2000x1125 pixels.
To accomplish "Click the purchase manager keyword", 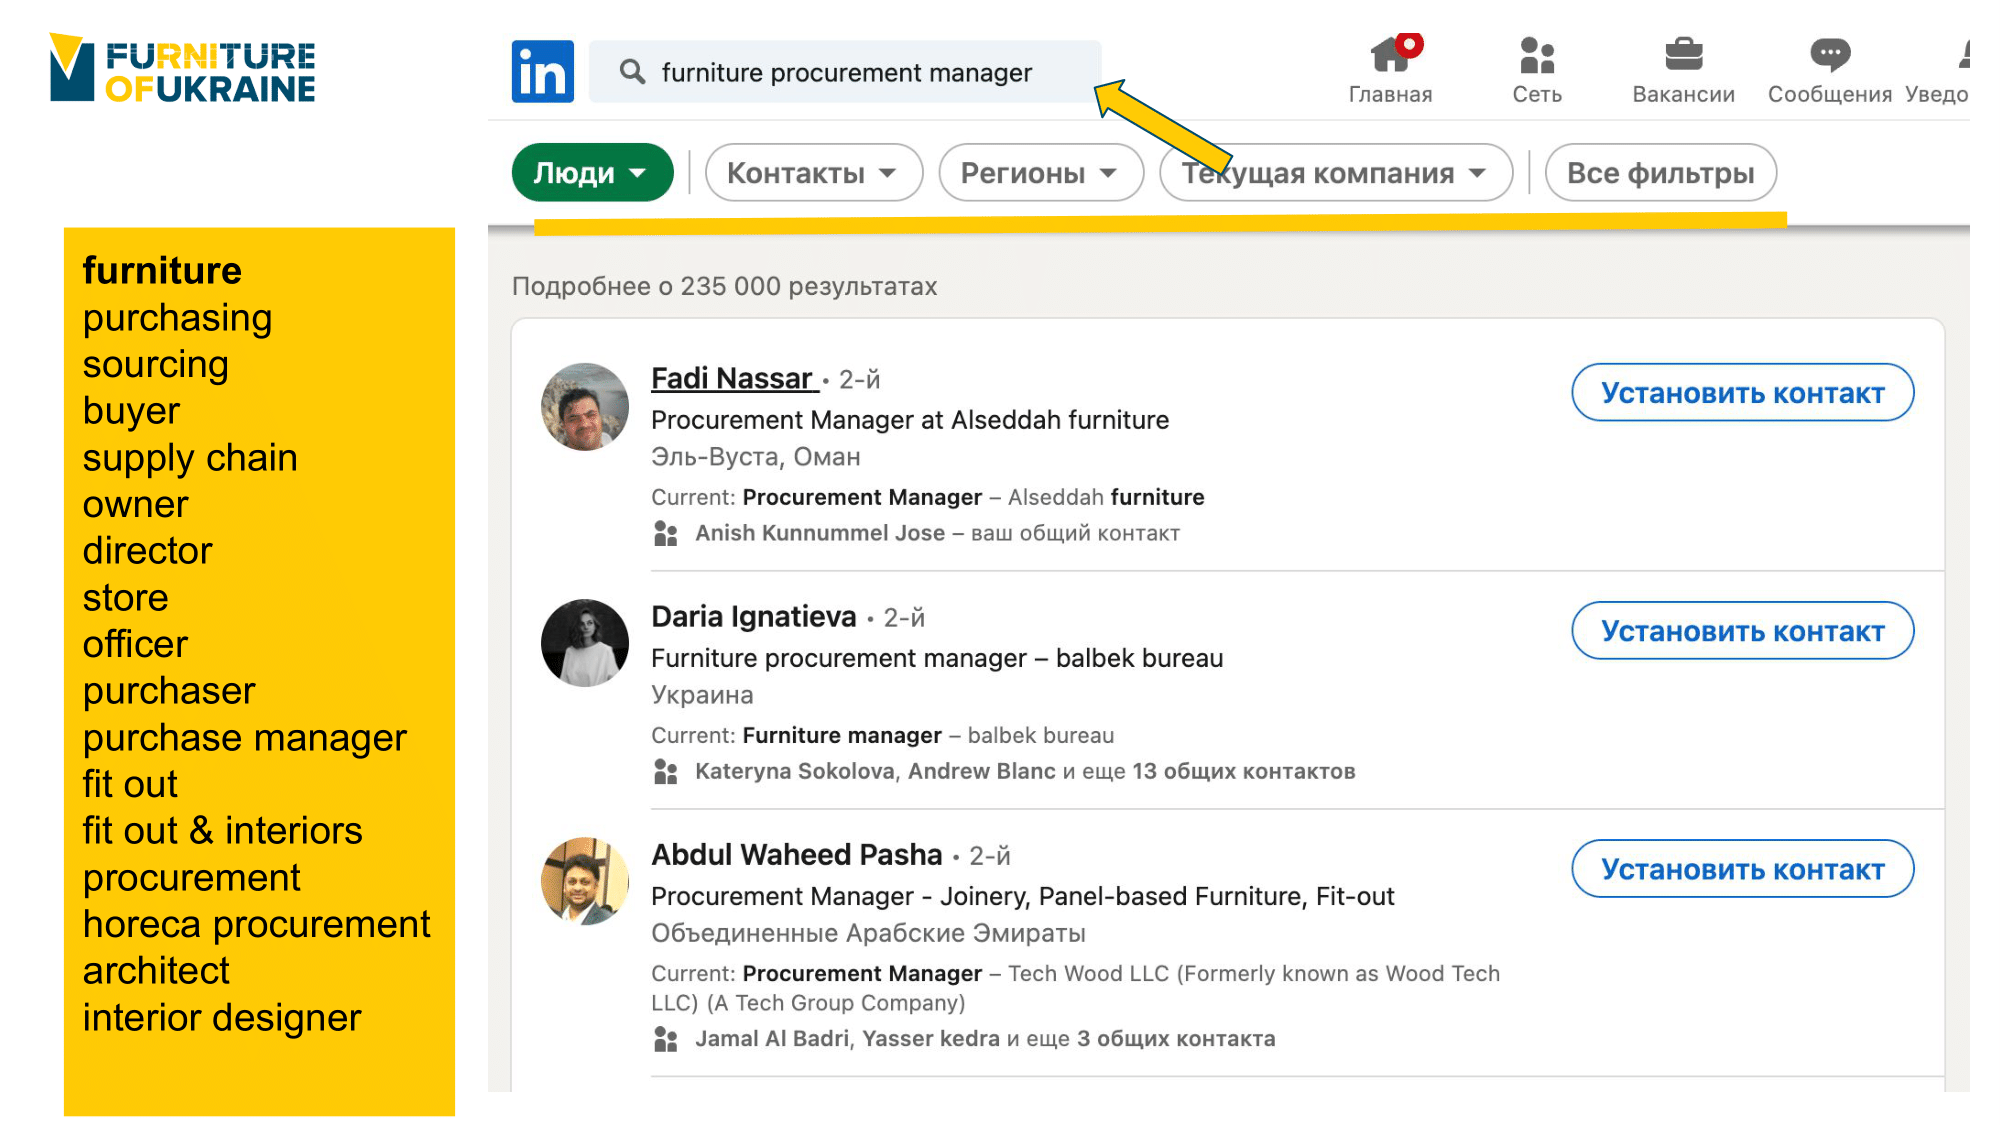I will pos(244,738).
